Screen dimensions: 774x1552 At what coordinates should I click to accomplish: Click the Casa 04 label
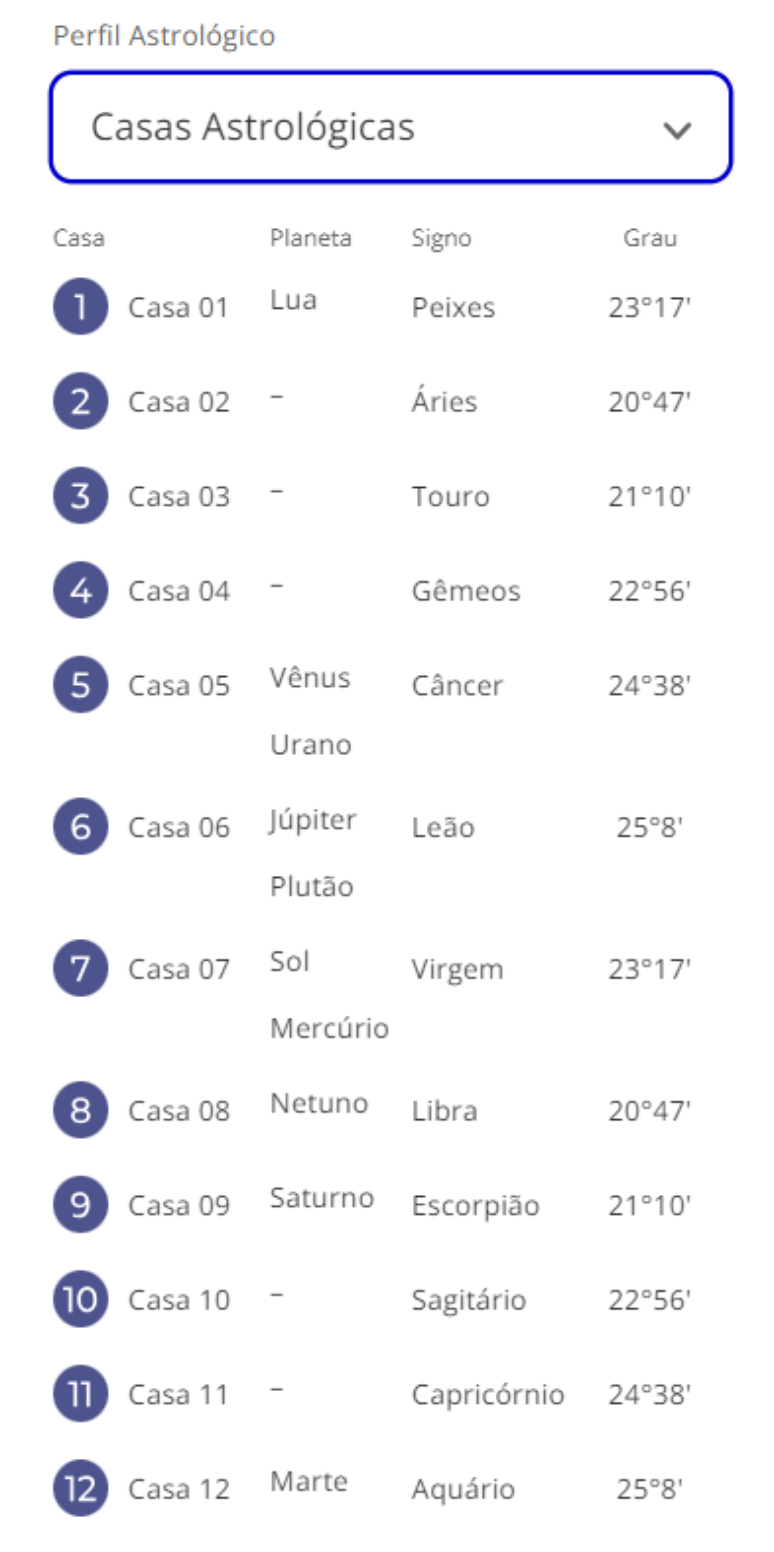[x=179, y=591]
